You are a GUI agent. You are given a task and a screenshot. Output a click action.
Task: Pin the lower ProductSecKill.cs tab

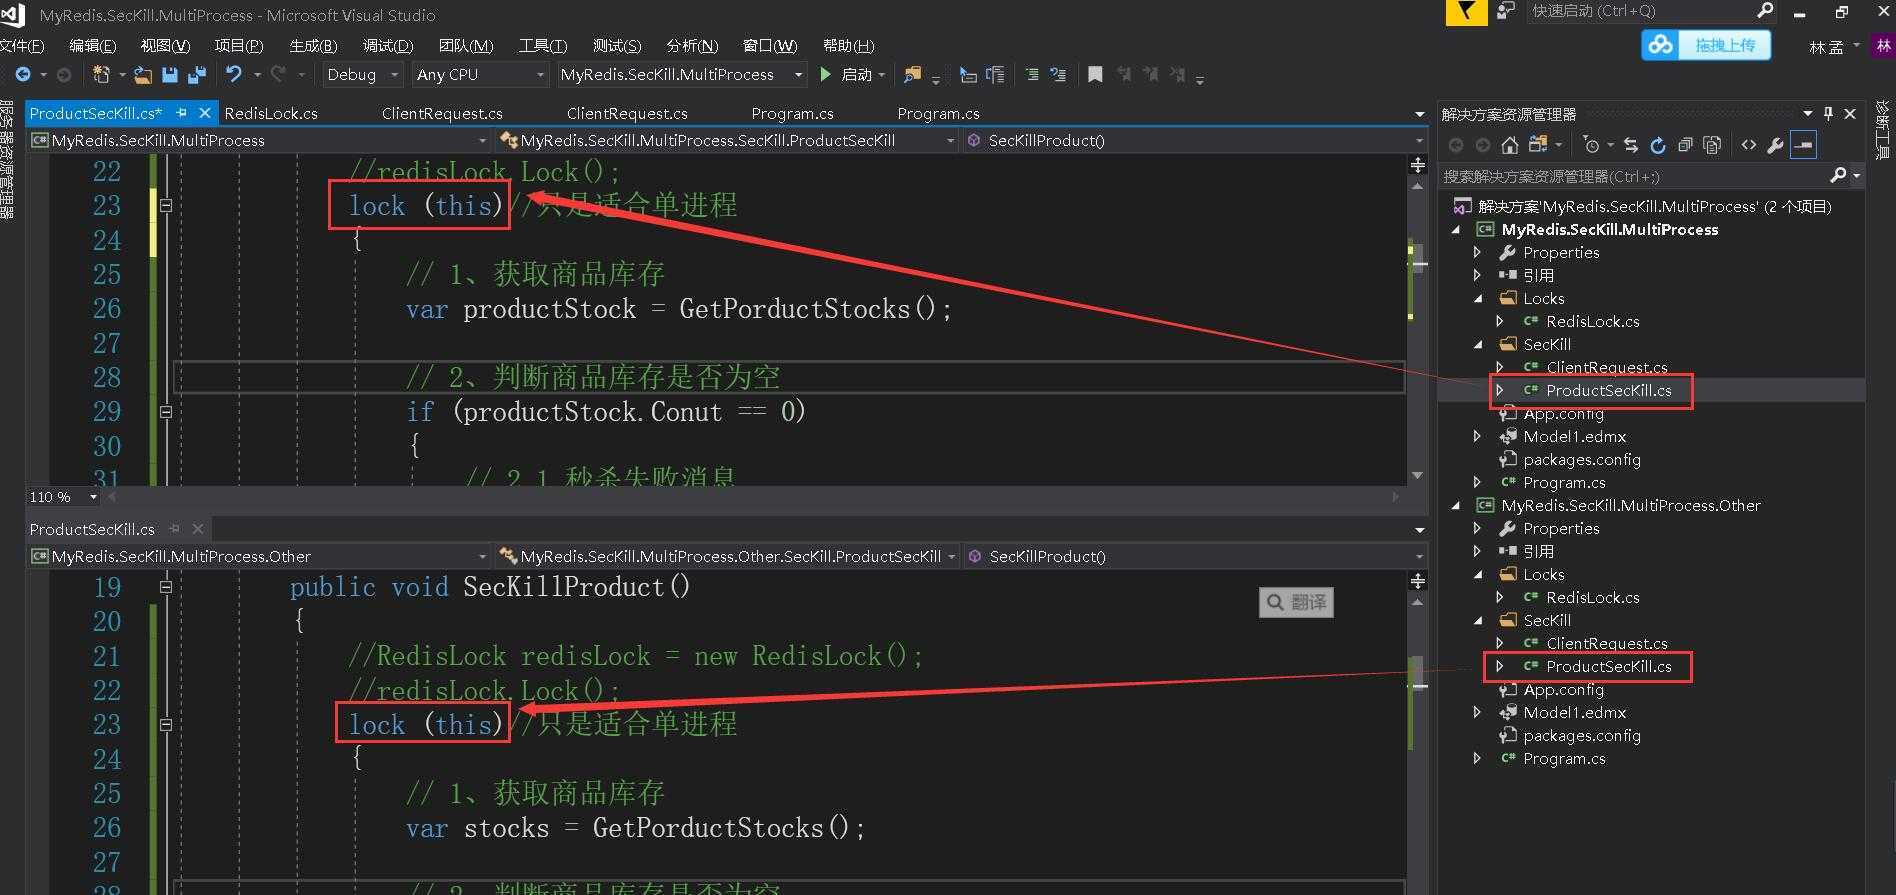[175, 529]
